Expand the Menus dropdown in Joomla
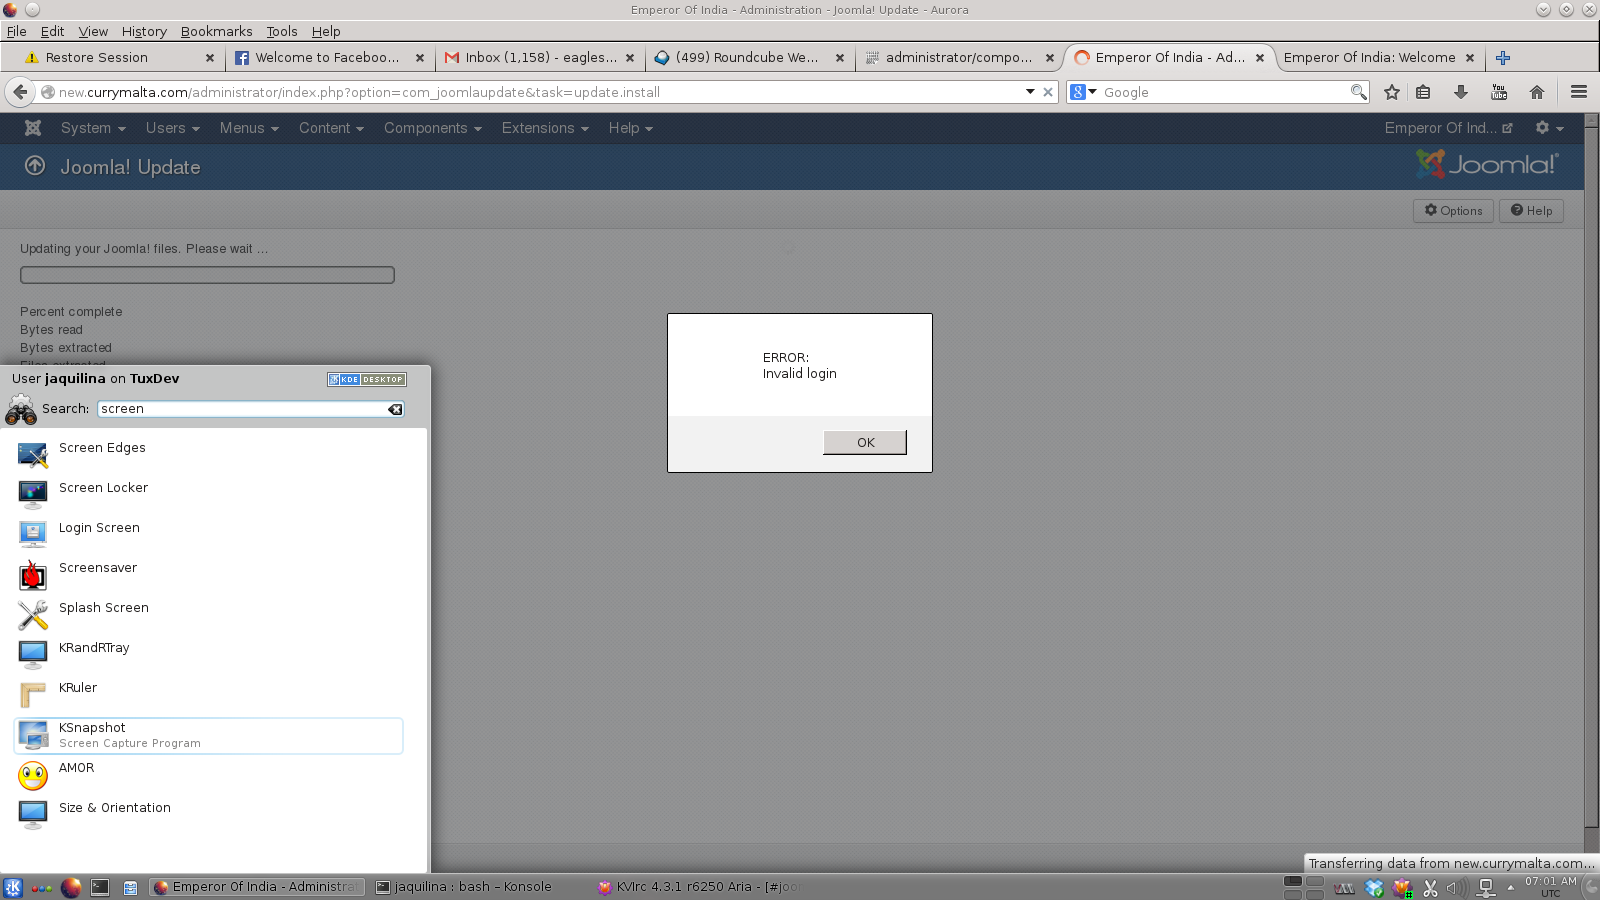The height and width of the screenshot is (900, 1600). pos(249,128)
